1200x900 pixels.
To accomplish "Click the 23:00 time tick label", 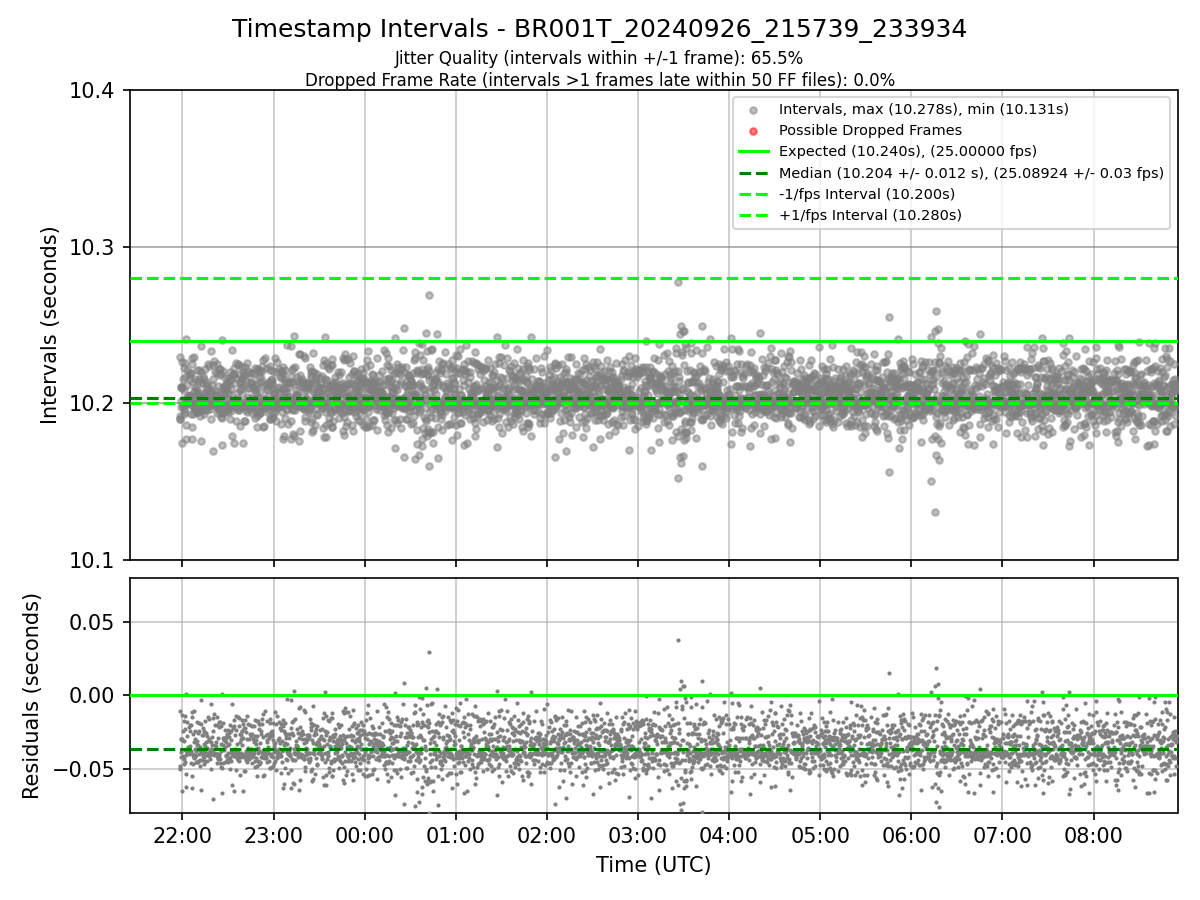I will tap(273, 834).
